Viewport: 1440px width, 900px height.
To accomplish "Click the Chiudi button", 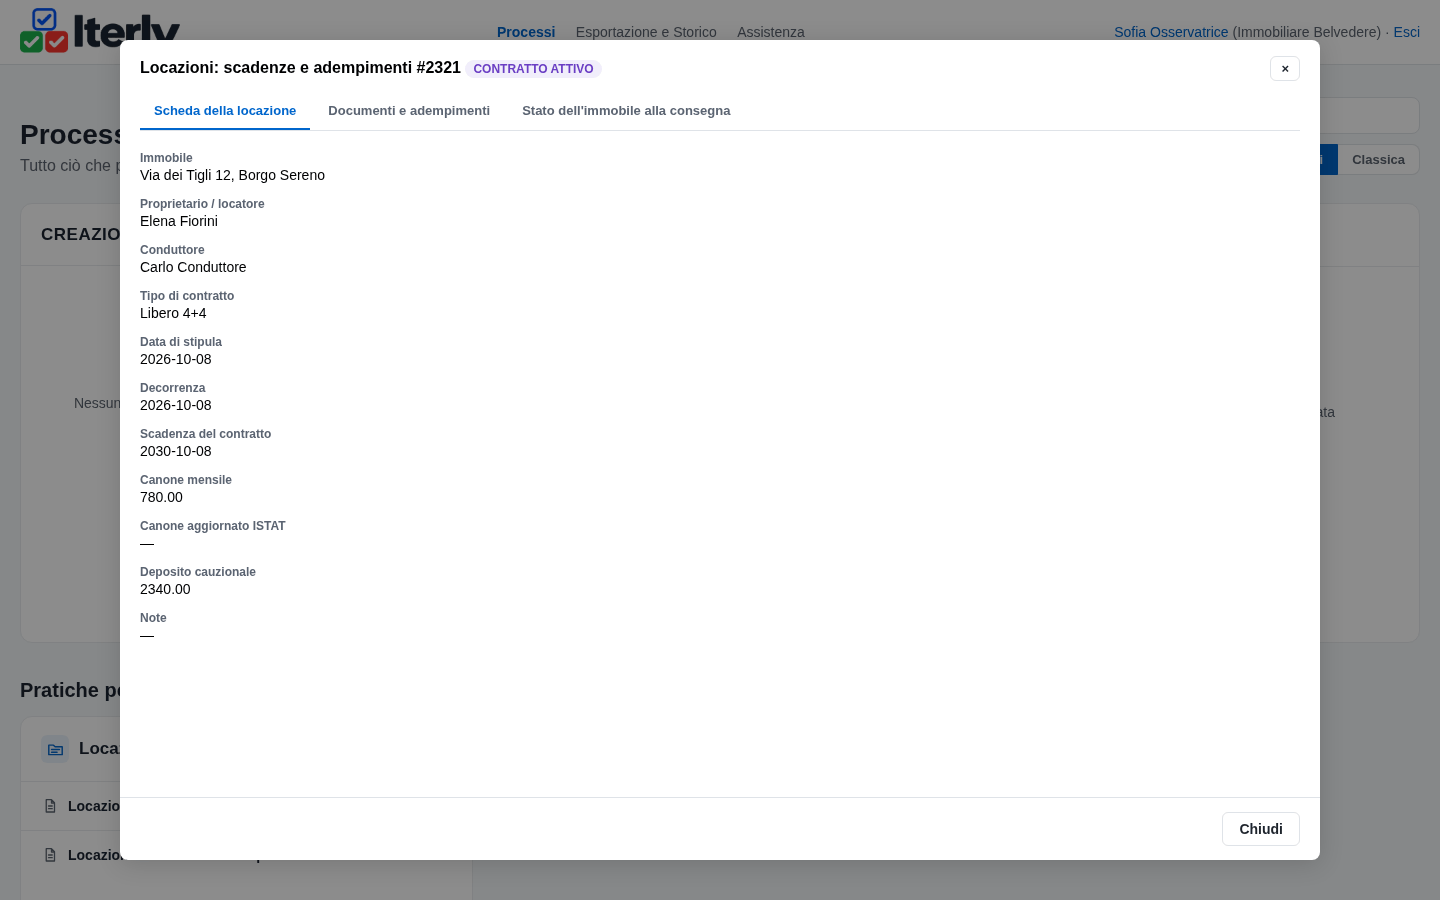I will click(x=1261, y=829).
